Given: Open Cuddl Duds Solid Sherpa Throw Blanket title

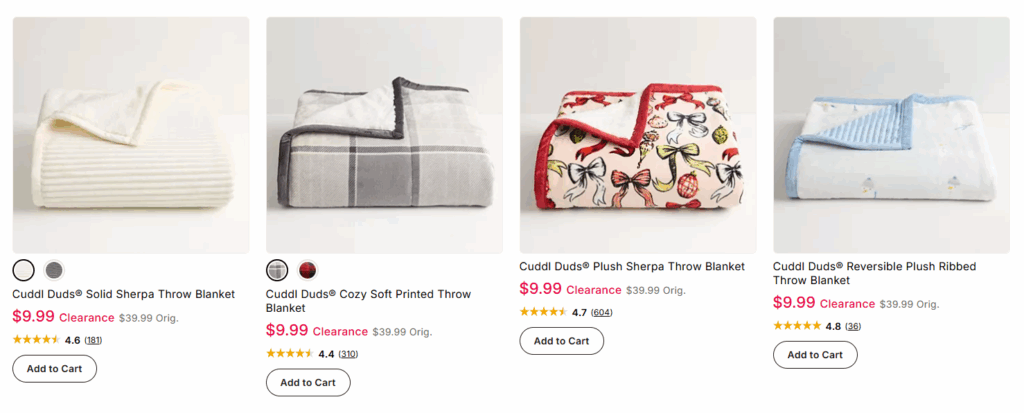Looking at the screenshot, I should pyautogui.click(x=123, y=294).
